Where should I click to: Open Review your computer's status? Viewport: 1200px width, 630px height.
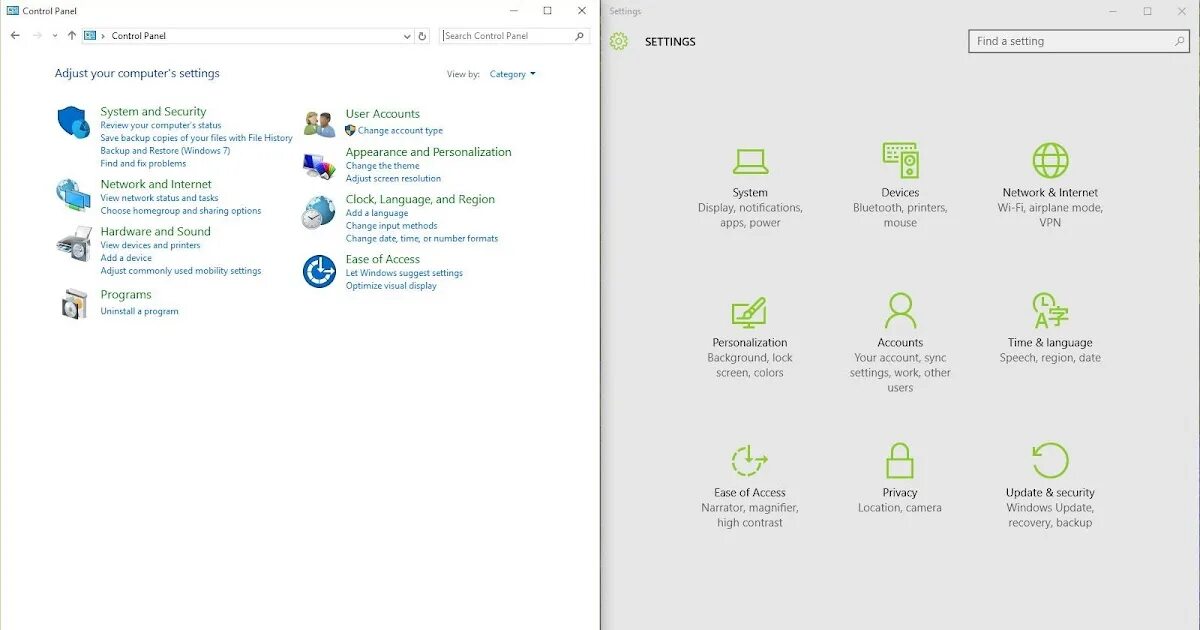pyautogui.click(x=161, y=125)
